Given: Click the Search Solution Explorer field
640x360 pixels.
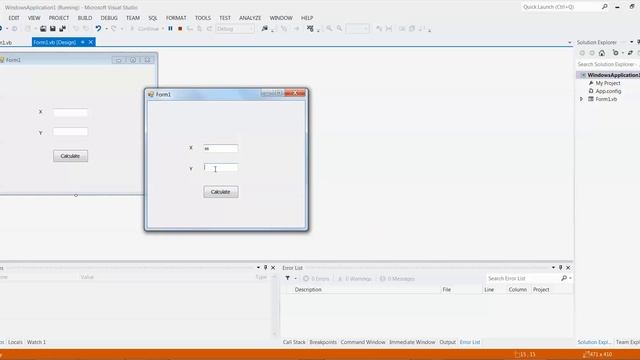Looking at the screenshot, I should tap(608, 64).
